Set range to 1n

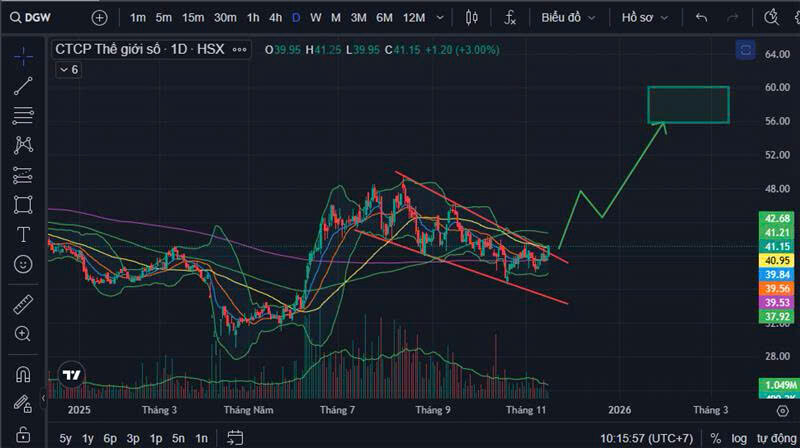click(202, 438)
